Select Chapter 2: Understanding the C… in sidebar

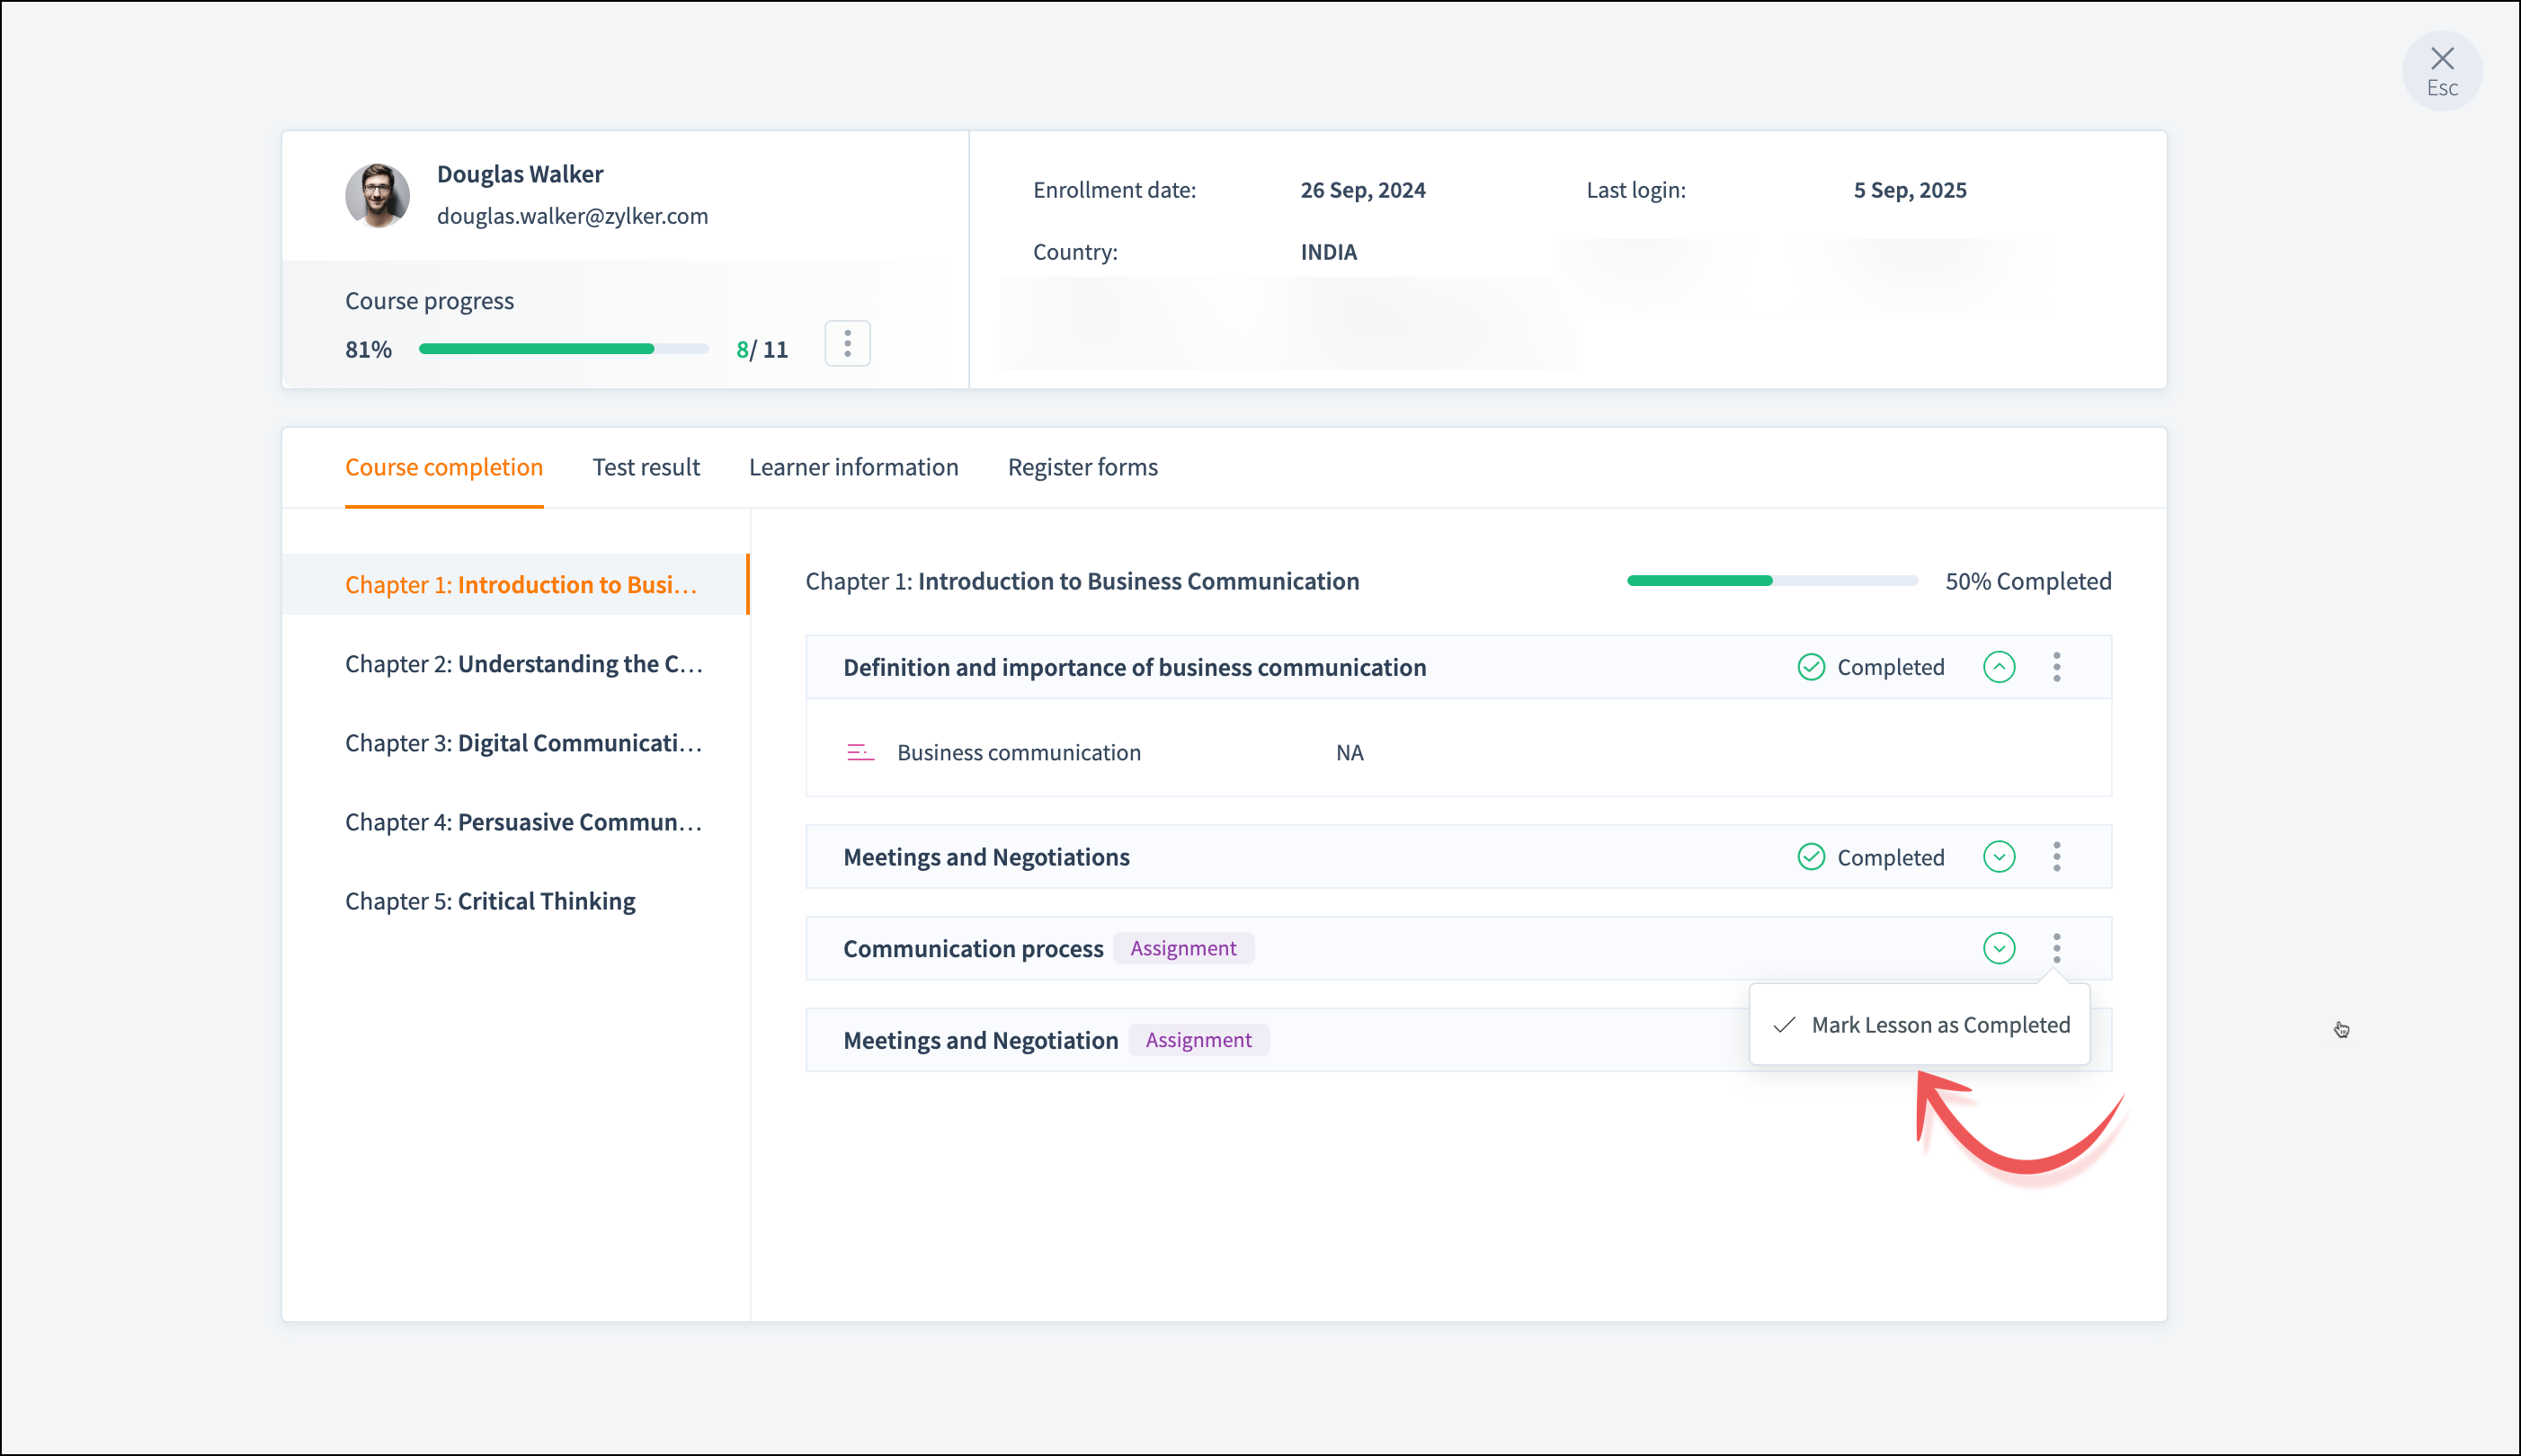pyautogui.click(x=523, y=664)
